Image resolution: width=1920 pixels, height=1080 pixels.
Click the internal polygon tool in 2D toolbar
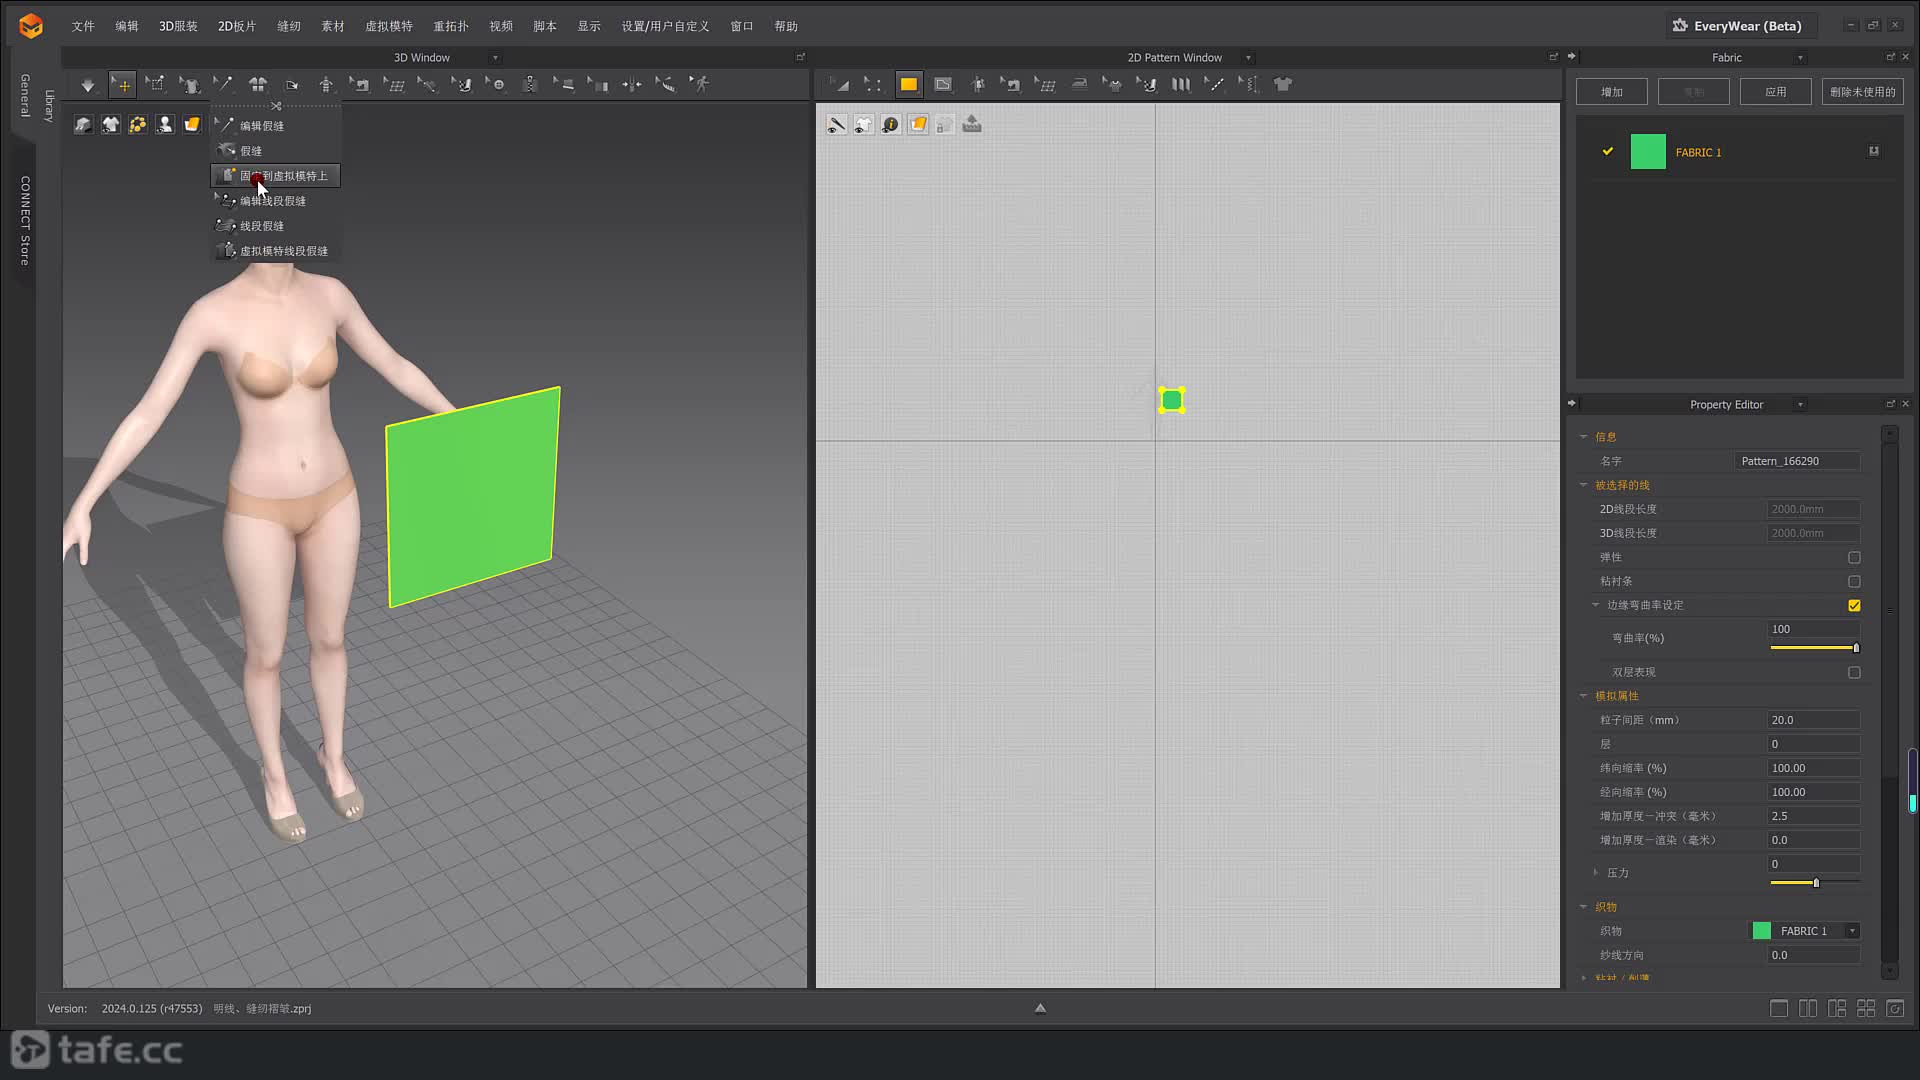pyautogui.click(x=943, y=85)
